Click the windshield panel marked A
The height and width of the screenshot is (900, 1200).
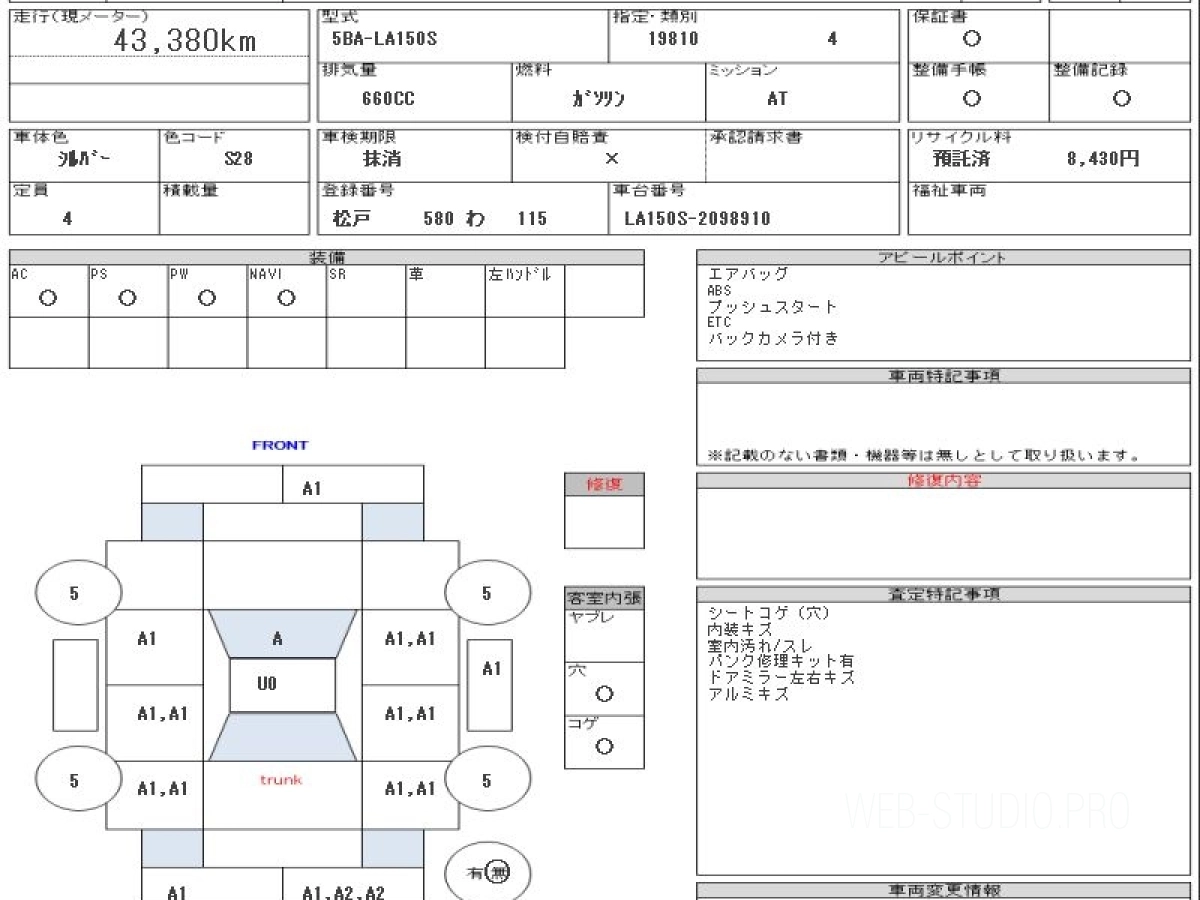coord(282,634)
